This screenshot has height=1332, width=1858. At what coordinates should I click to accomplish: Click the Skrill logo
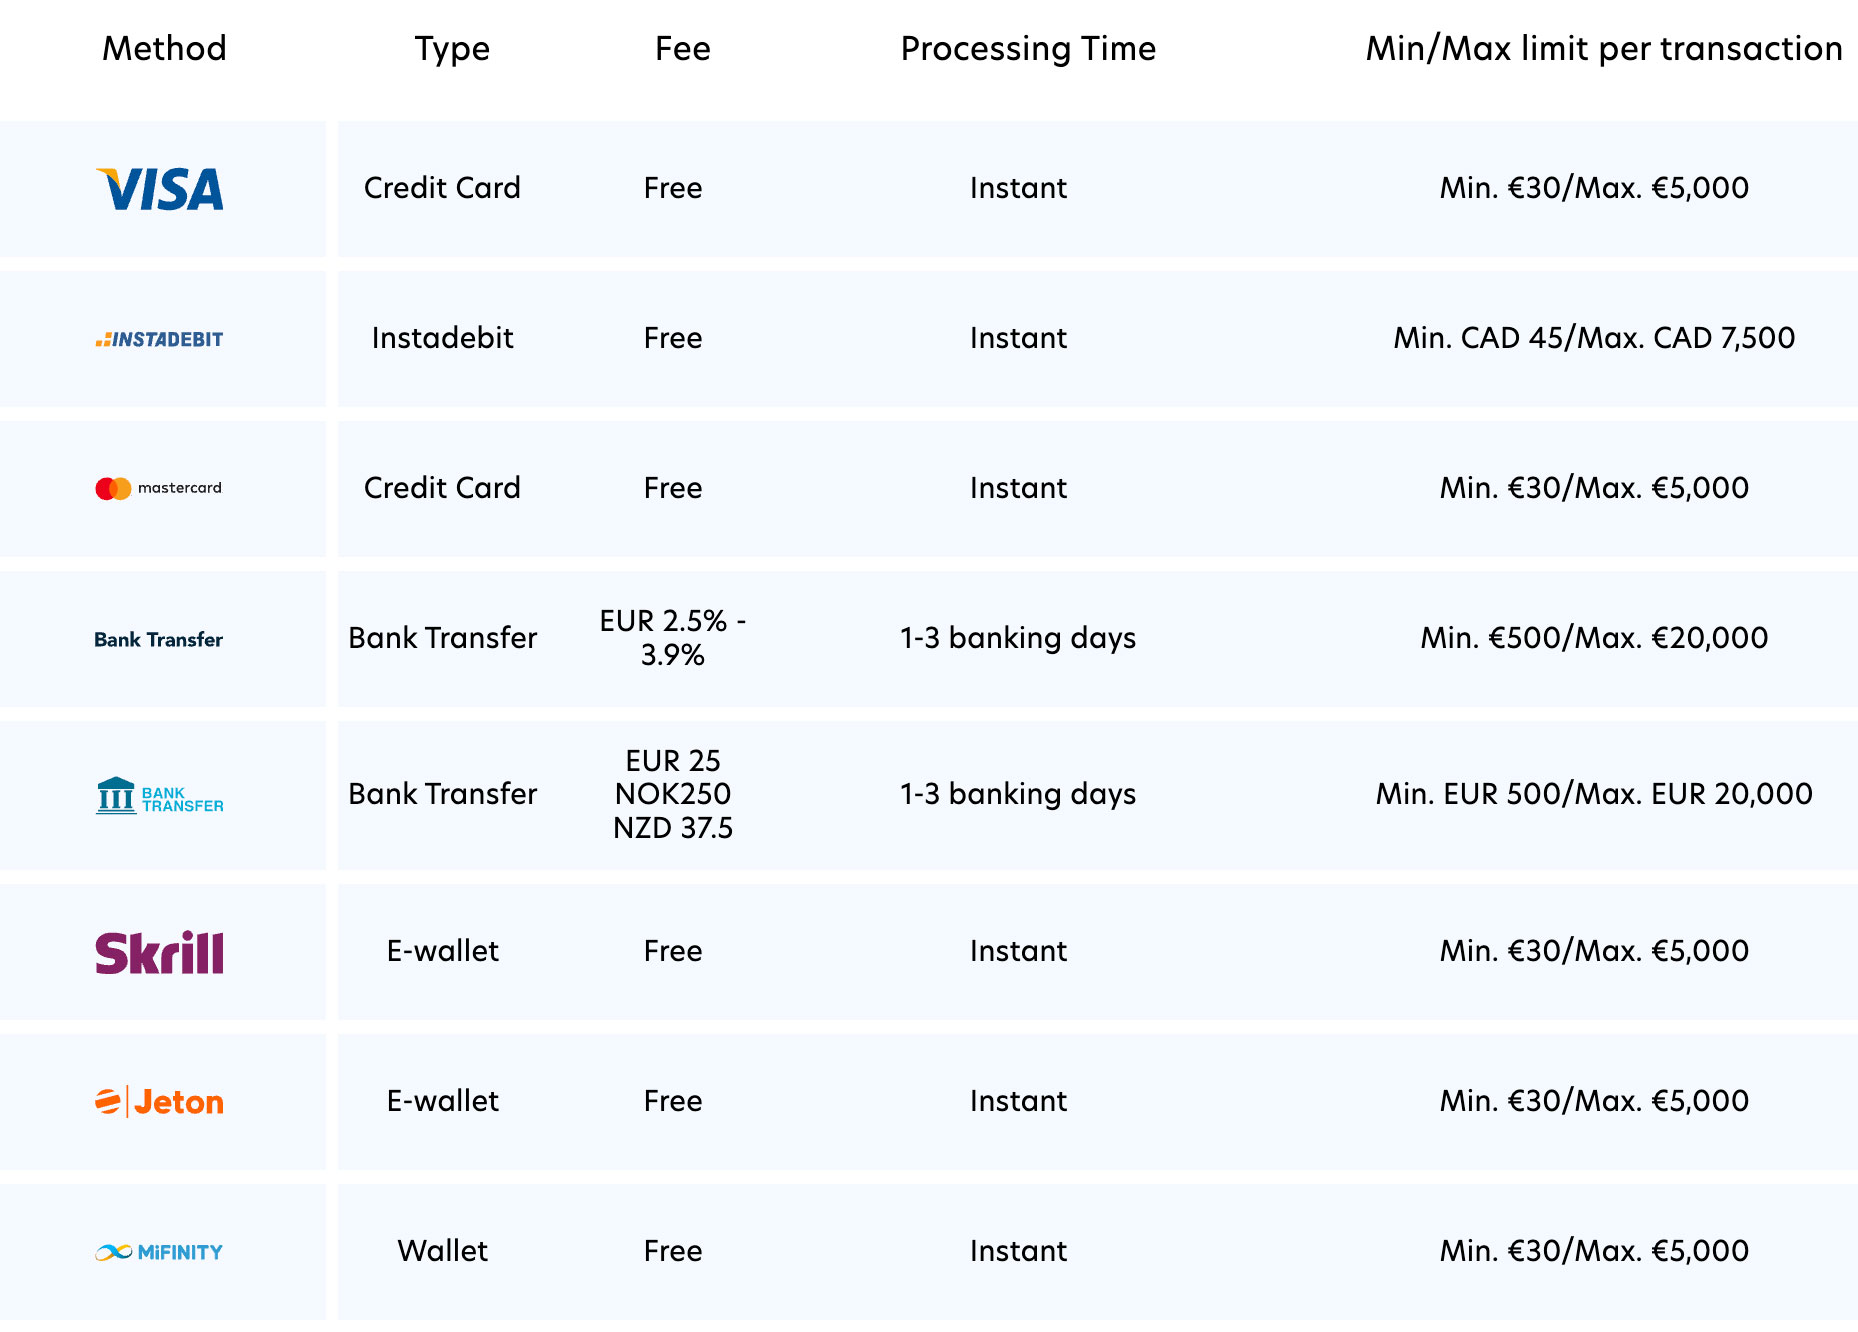coord(159,952)
